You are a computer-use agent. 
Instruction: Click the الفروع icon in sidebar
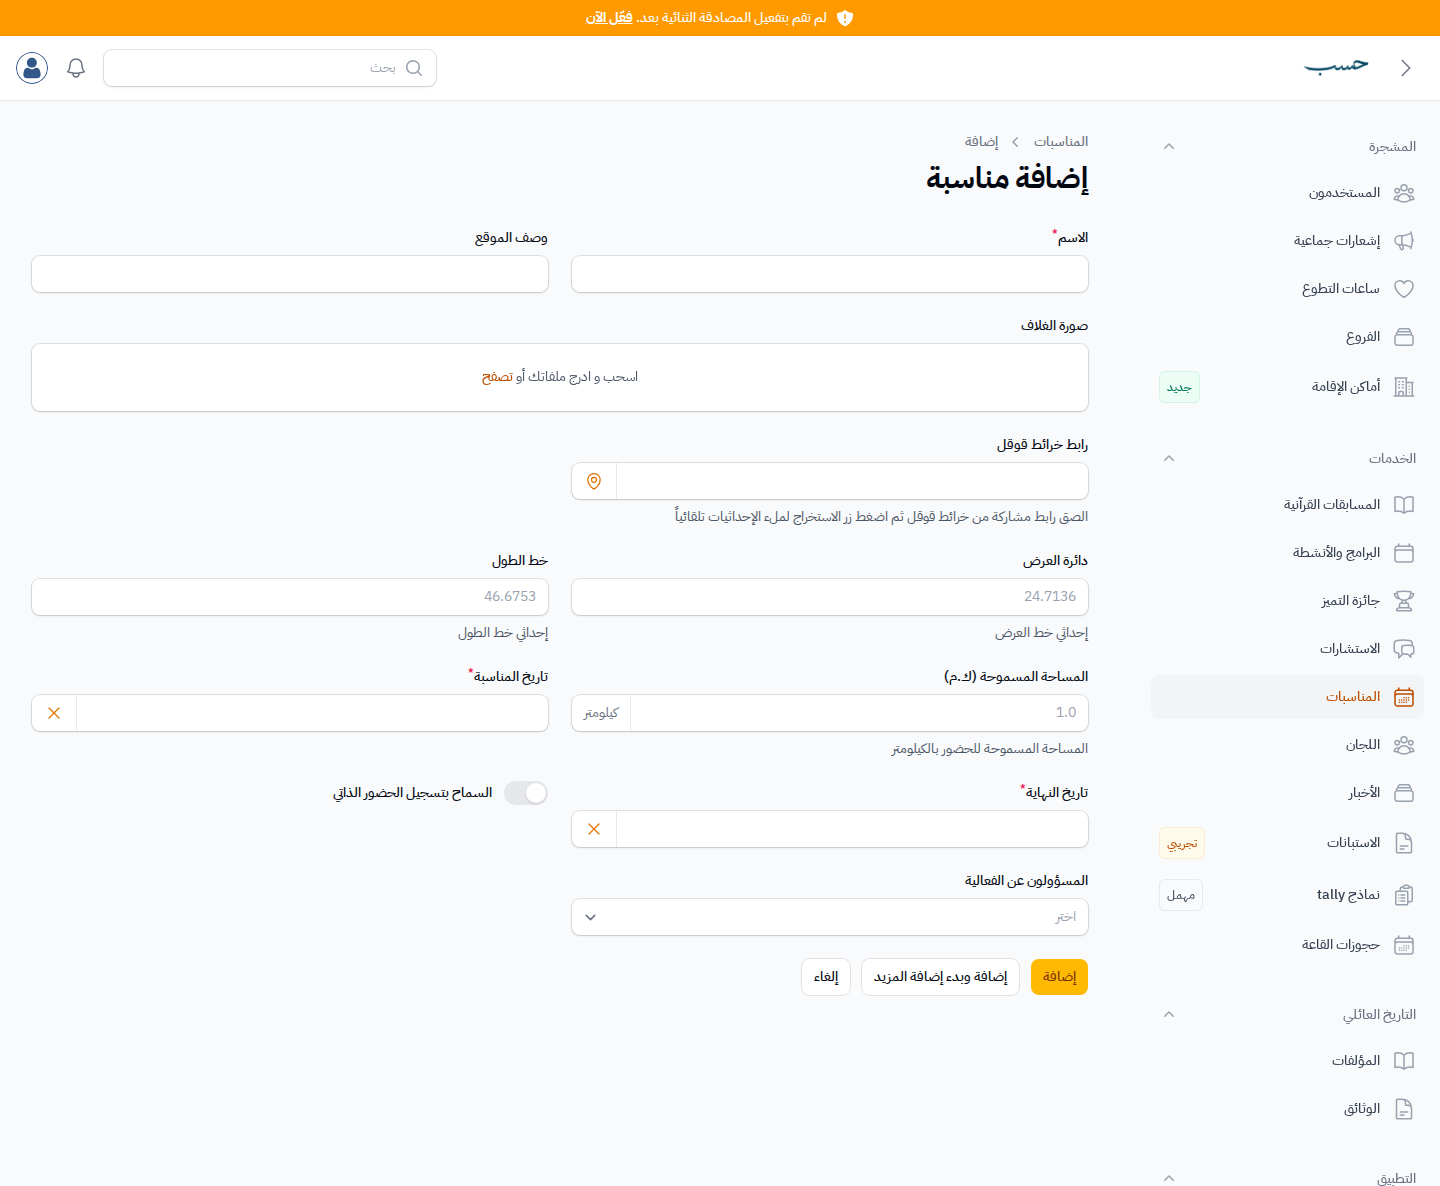click(x=1404, y=337)
